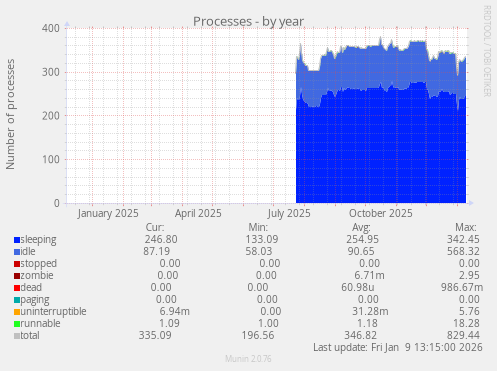497x371 pixels.
Task: Click the idle legend color swatch
Action: tap(17, 252)
